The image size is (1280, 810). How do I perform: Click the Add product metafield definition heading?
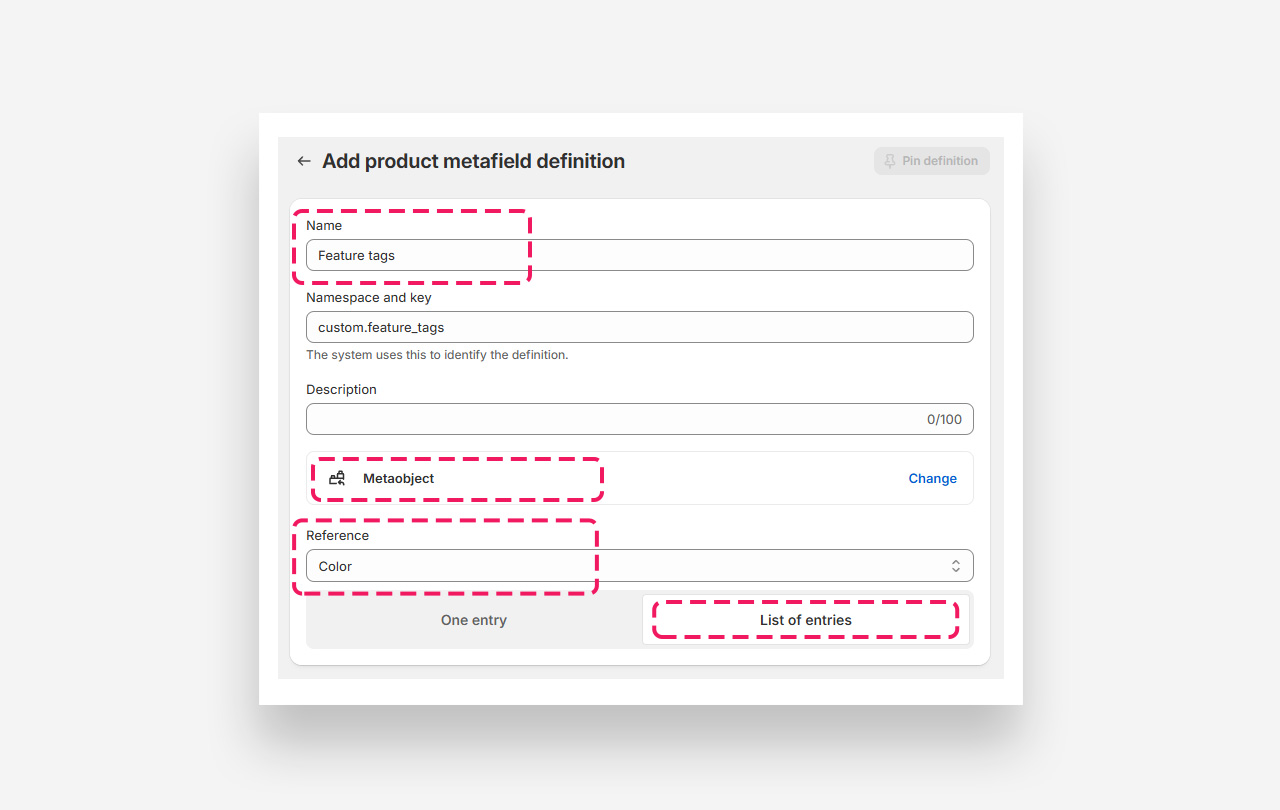click(x=473, y=161)
